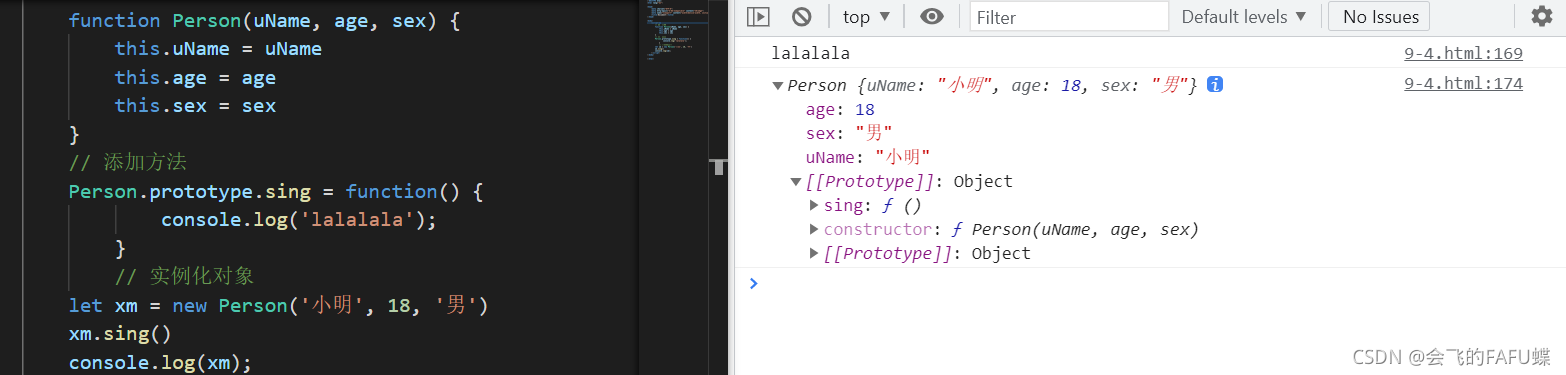Viewport: 1566px width, 375px height.
Task: Clear the console with the ban icon
Action: pos(801,17)
